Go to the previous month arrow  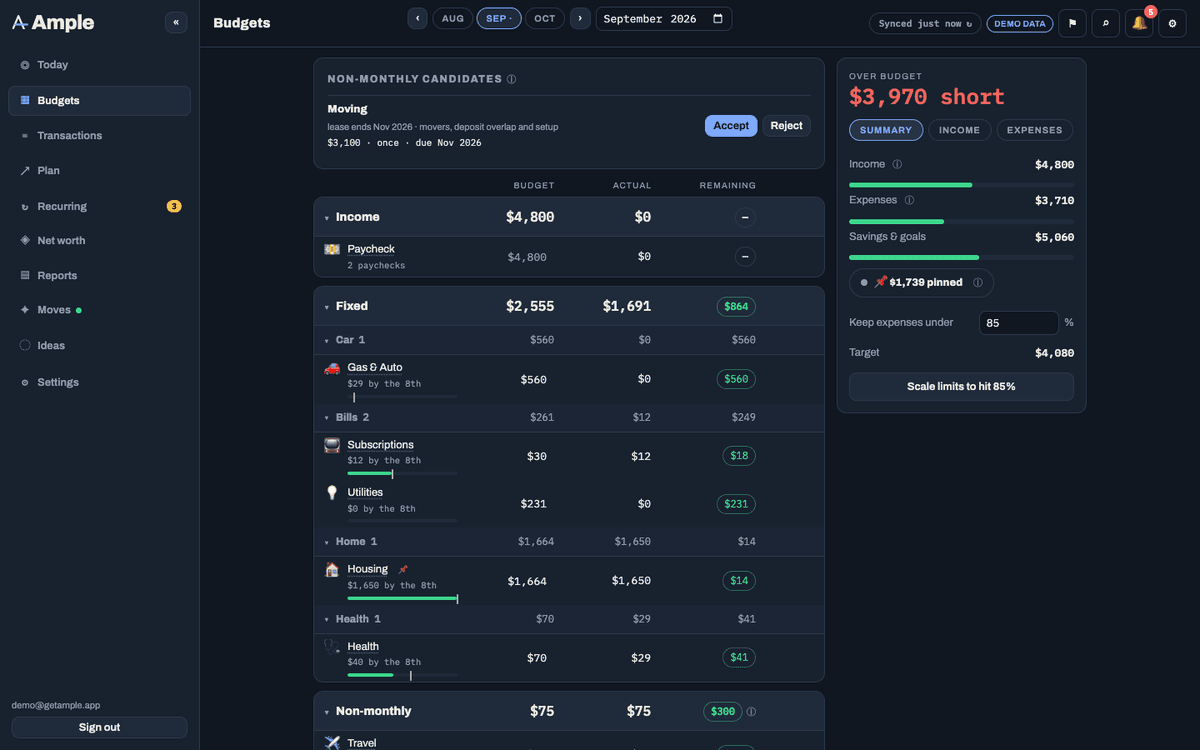click(418, 19)
